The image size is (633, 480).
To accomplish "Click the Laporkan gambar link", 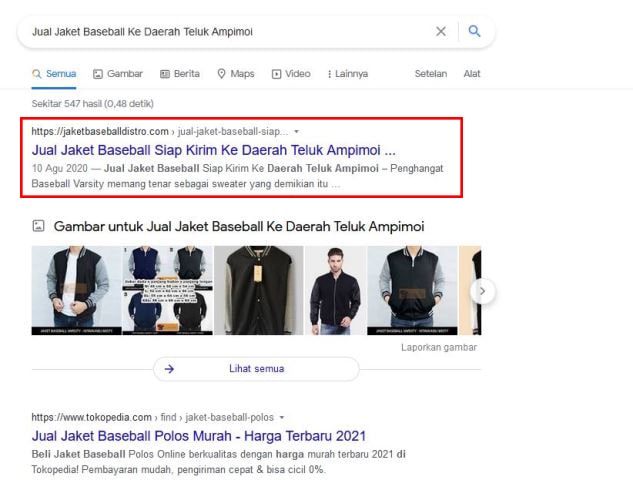I will point(438,348).
